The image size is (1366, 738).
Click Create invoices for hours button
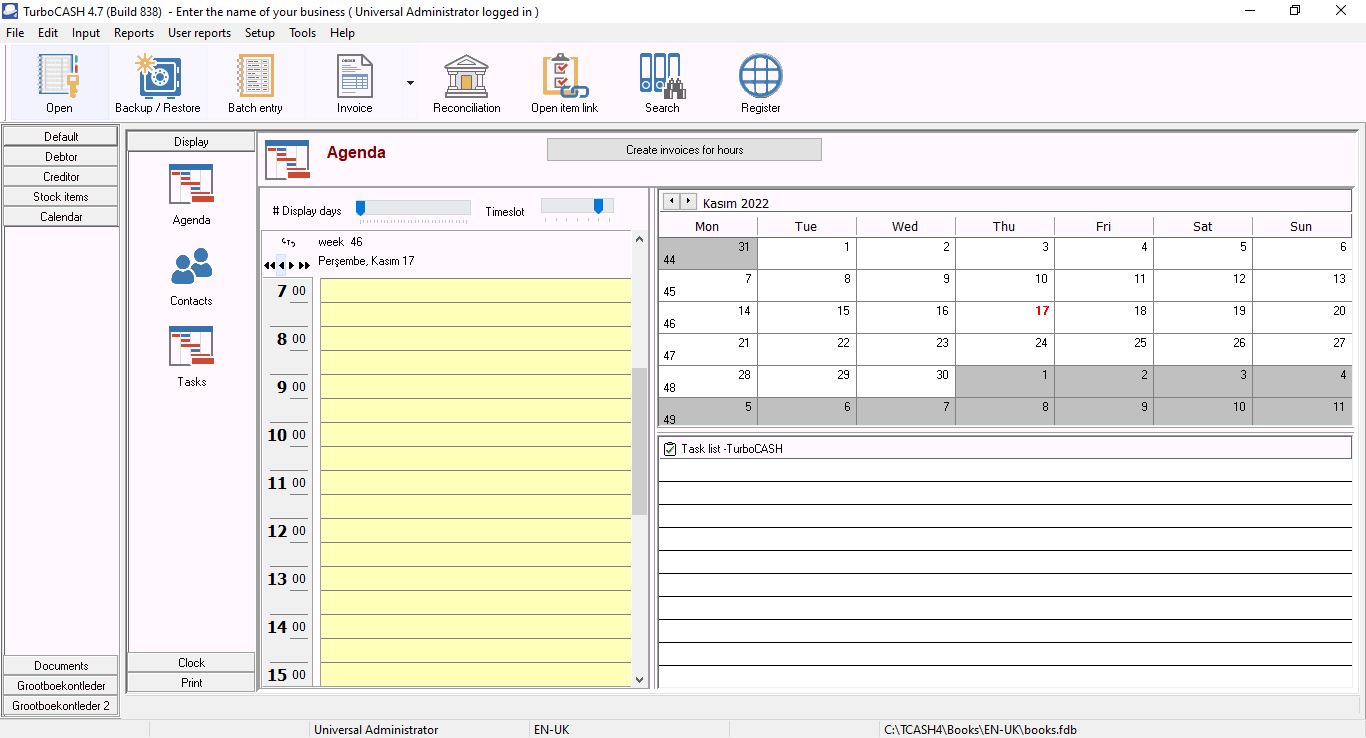684,150
